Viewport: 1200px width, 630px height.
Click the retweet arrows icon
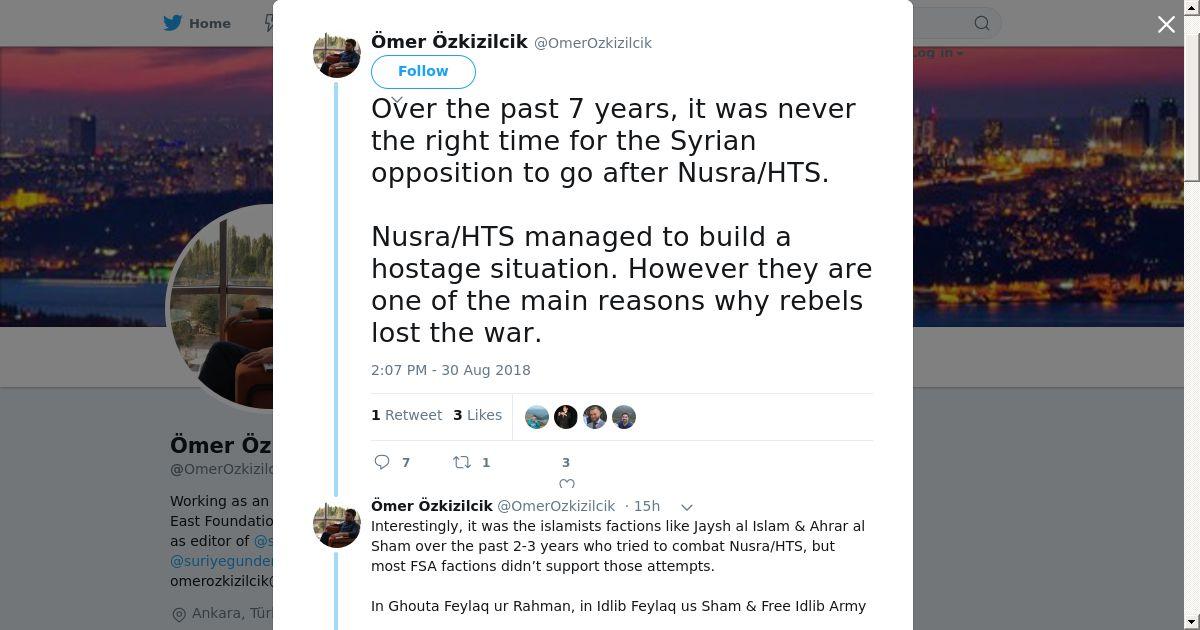pyautogui.click(x=462, y=462)
